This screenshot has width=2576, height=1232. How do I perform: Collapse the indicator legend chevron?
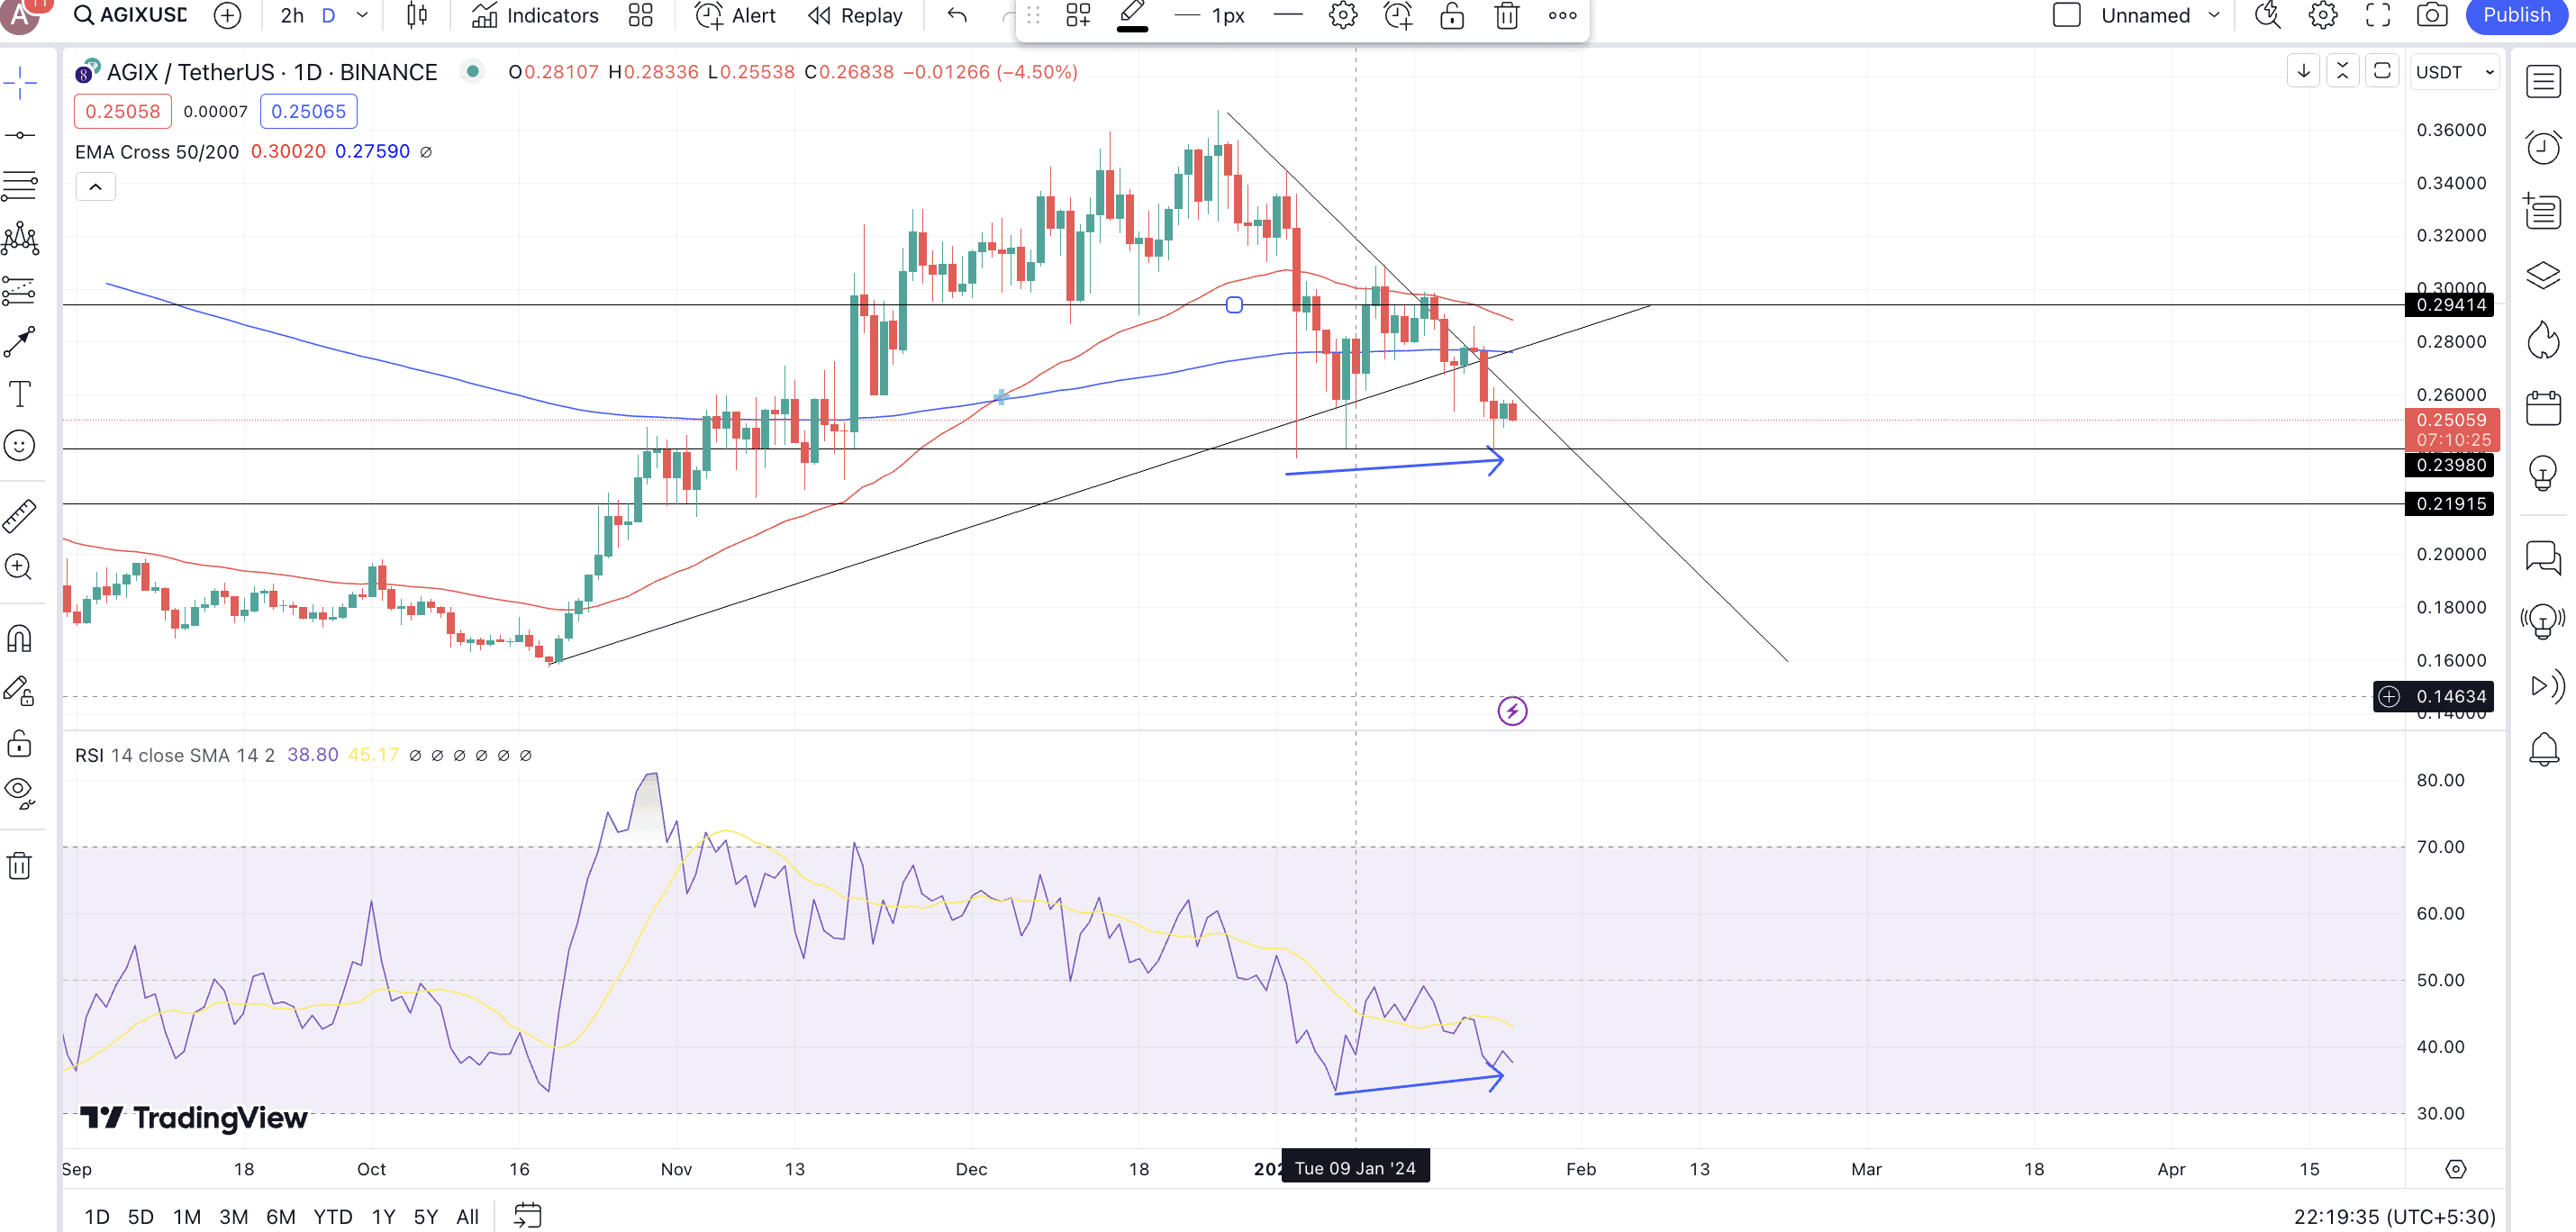pos(96,187)
